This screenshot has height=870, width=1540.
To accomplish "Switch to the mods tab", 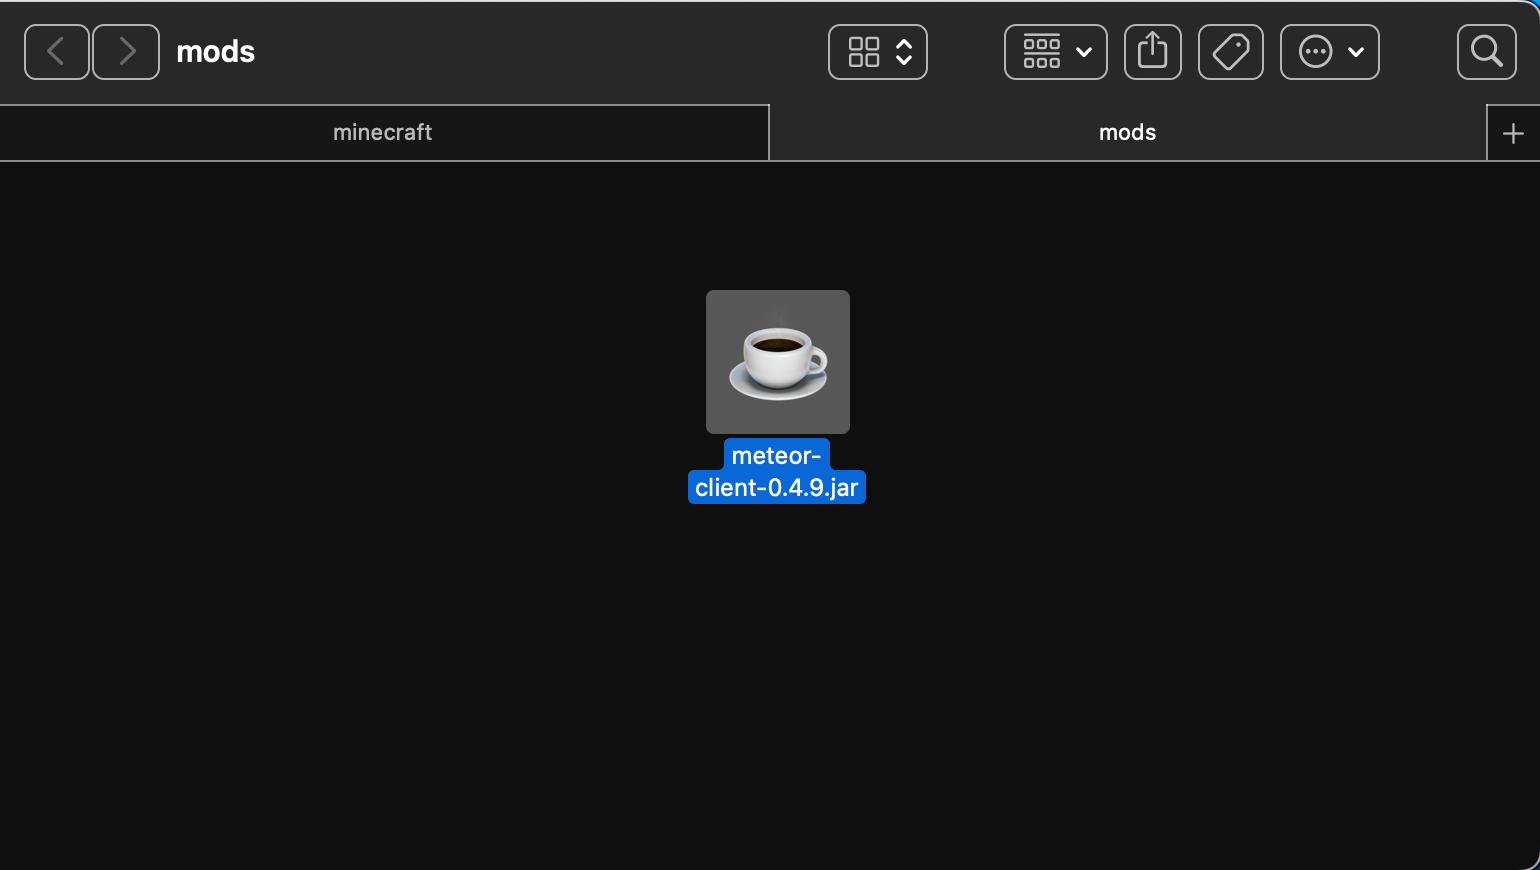I will [x=1127, y=131].
